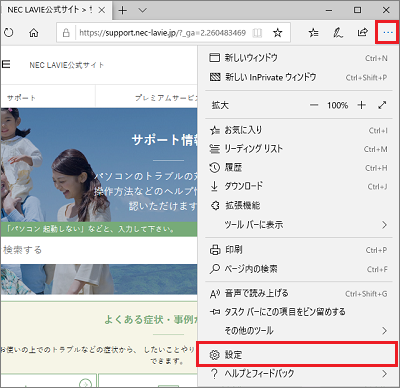Screen dimensions: 400x388
Task: Open リーディング リスト from the menu
Action: (x=297, y=149)
